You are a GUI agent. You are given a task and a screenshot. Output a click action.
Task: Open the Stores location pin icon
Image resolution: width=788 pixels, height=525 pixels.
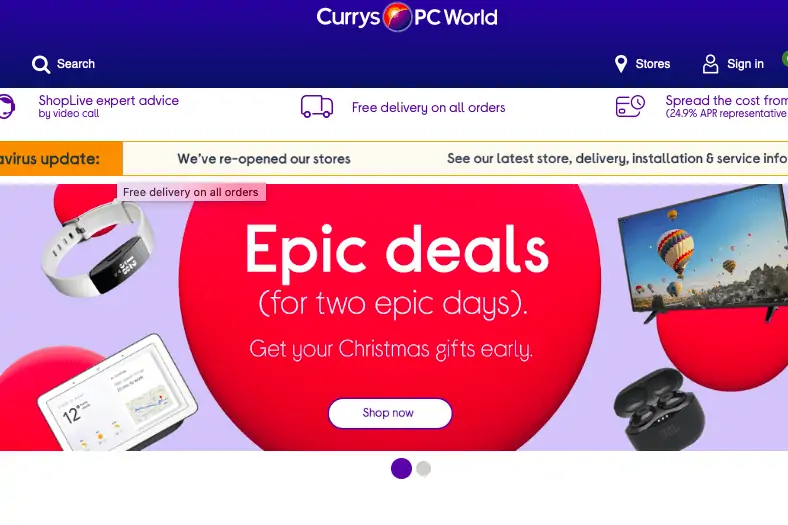pyautogui.click(x=621, y=64)
